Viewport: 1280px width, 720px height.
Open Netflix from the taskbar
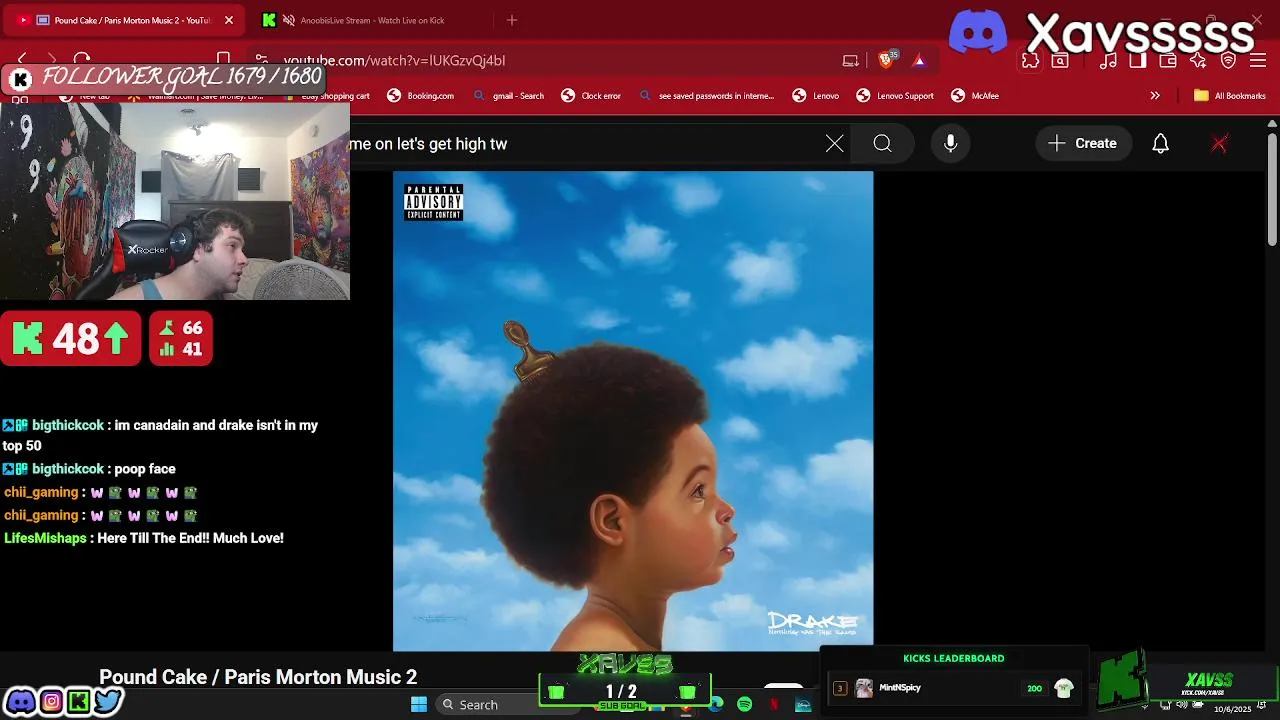(x=773, y=705)
